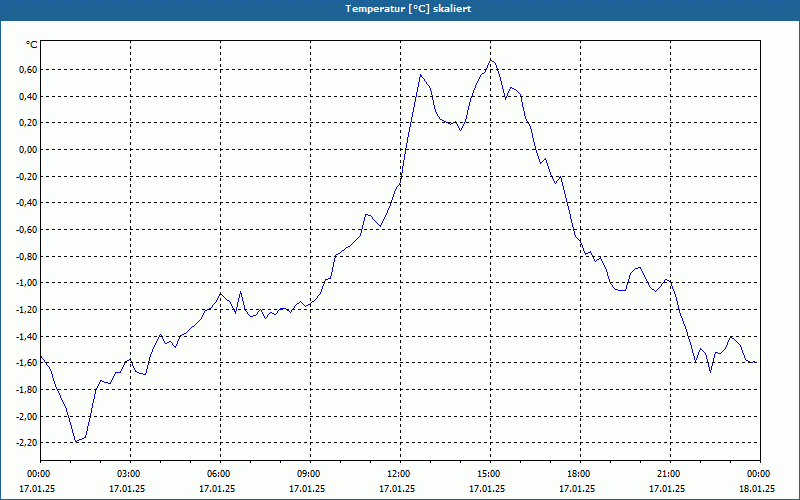Viewport: 800px width, 500px height.
Task: Click the curve's first peak just after 12:00
Action: coord(420,75)
